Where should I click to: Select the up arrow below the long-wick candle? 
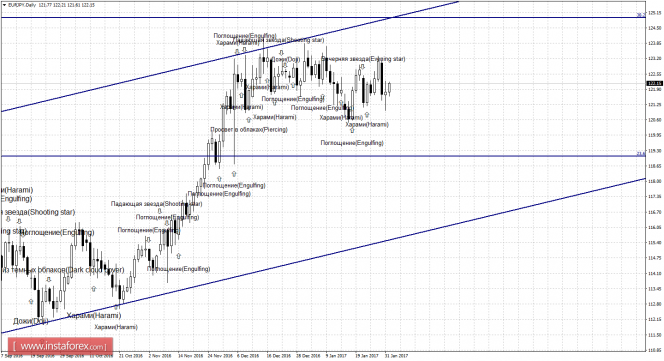(234, 174)
